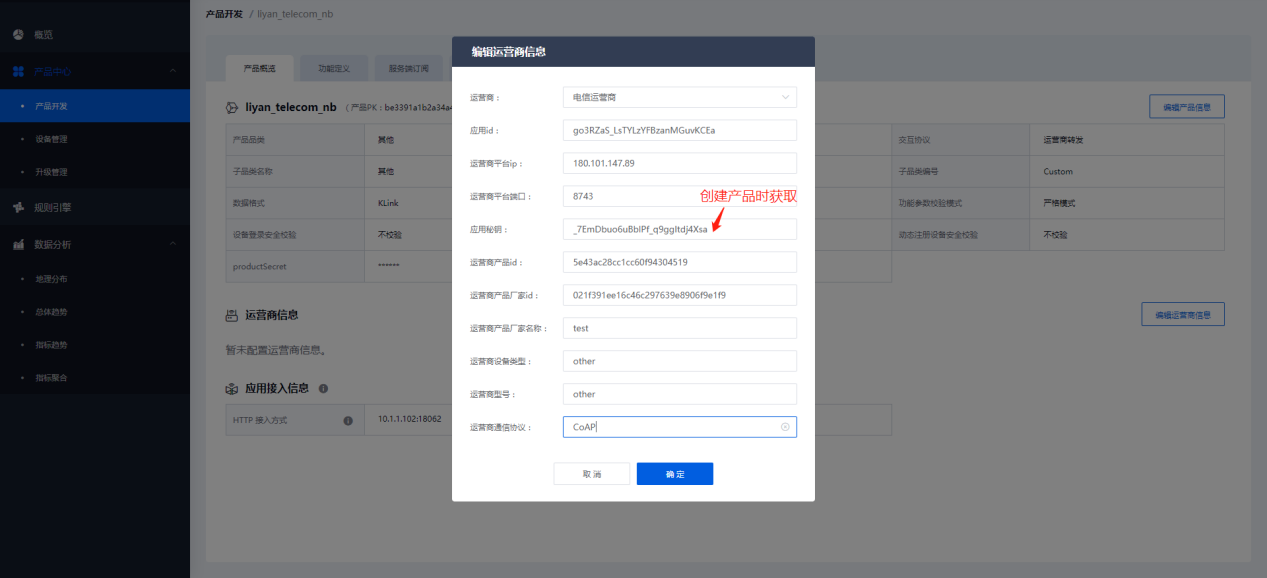Click the 数据分析 chart icon in sidebar
The image size is (1267, 578).
click(x=18, y=244)
